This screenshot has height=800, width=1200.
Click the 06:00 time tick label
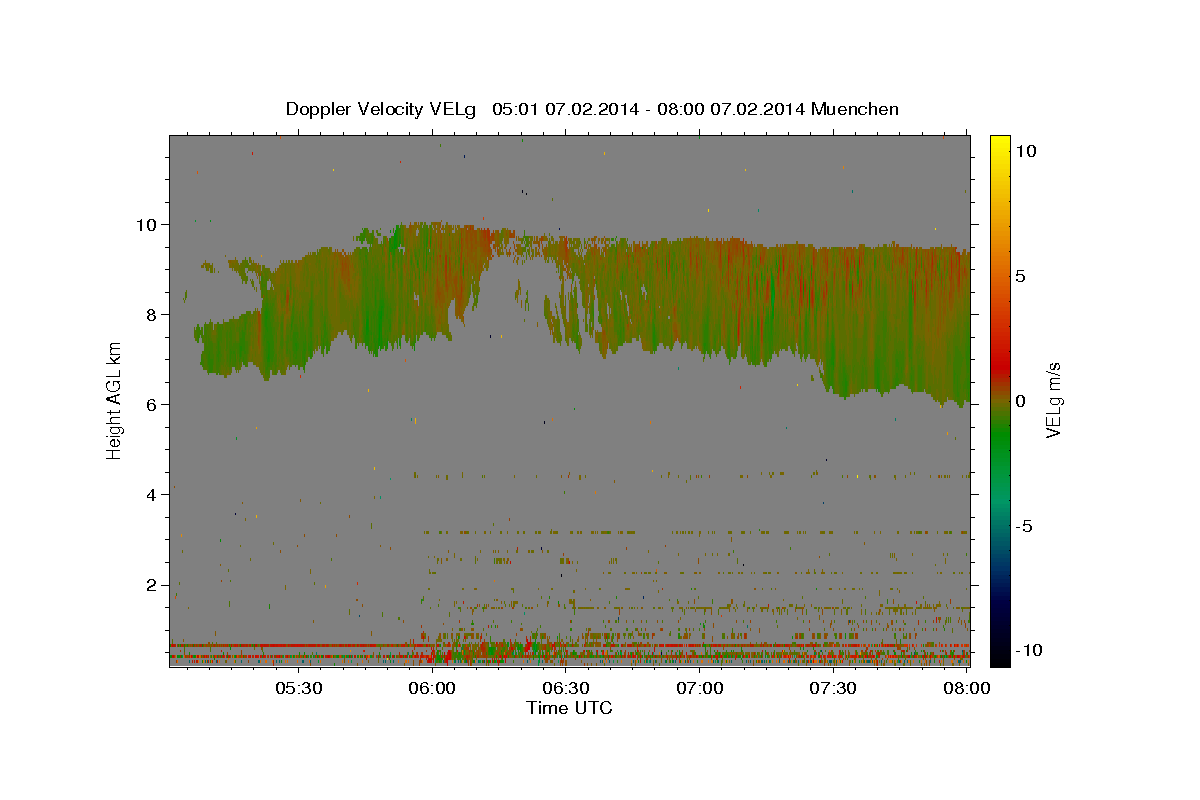point(432,688)
